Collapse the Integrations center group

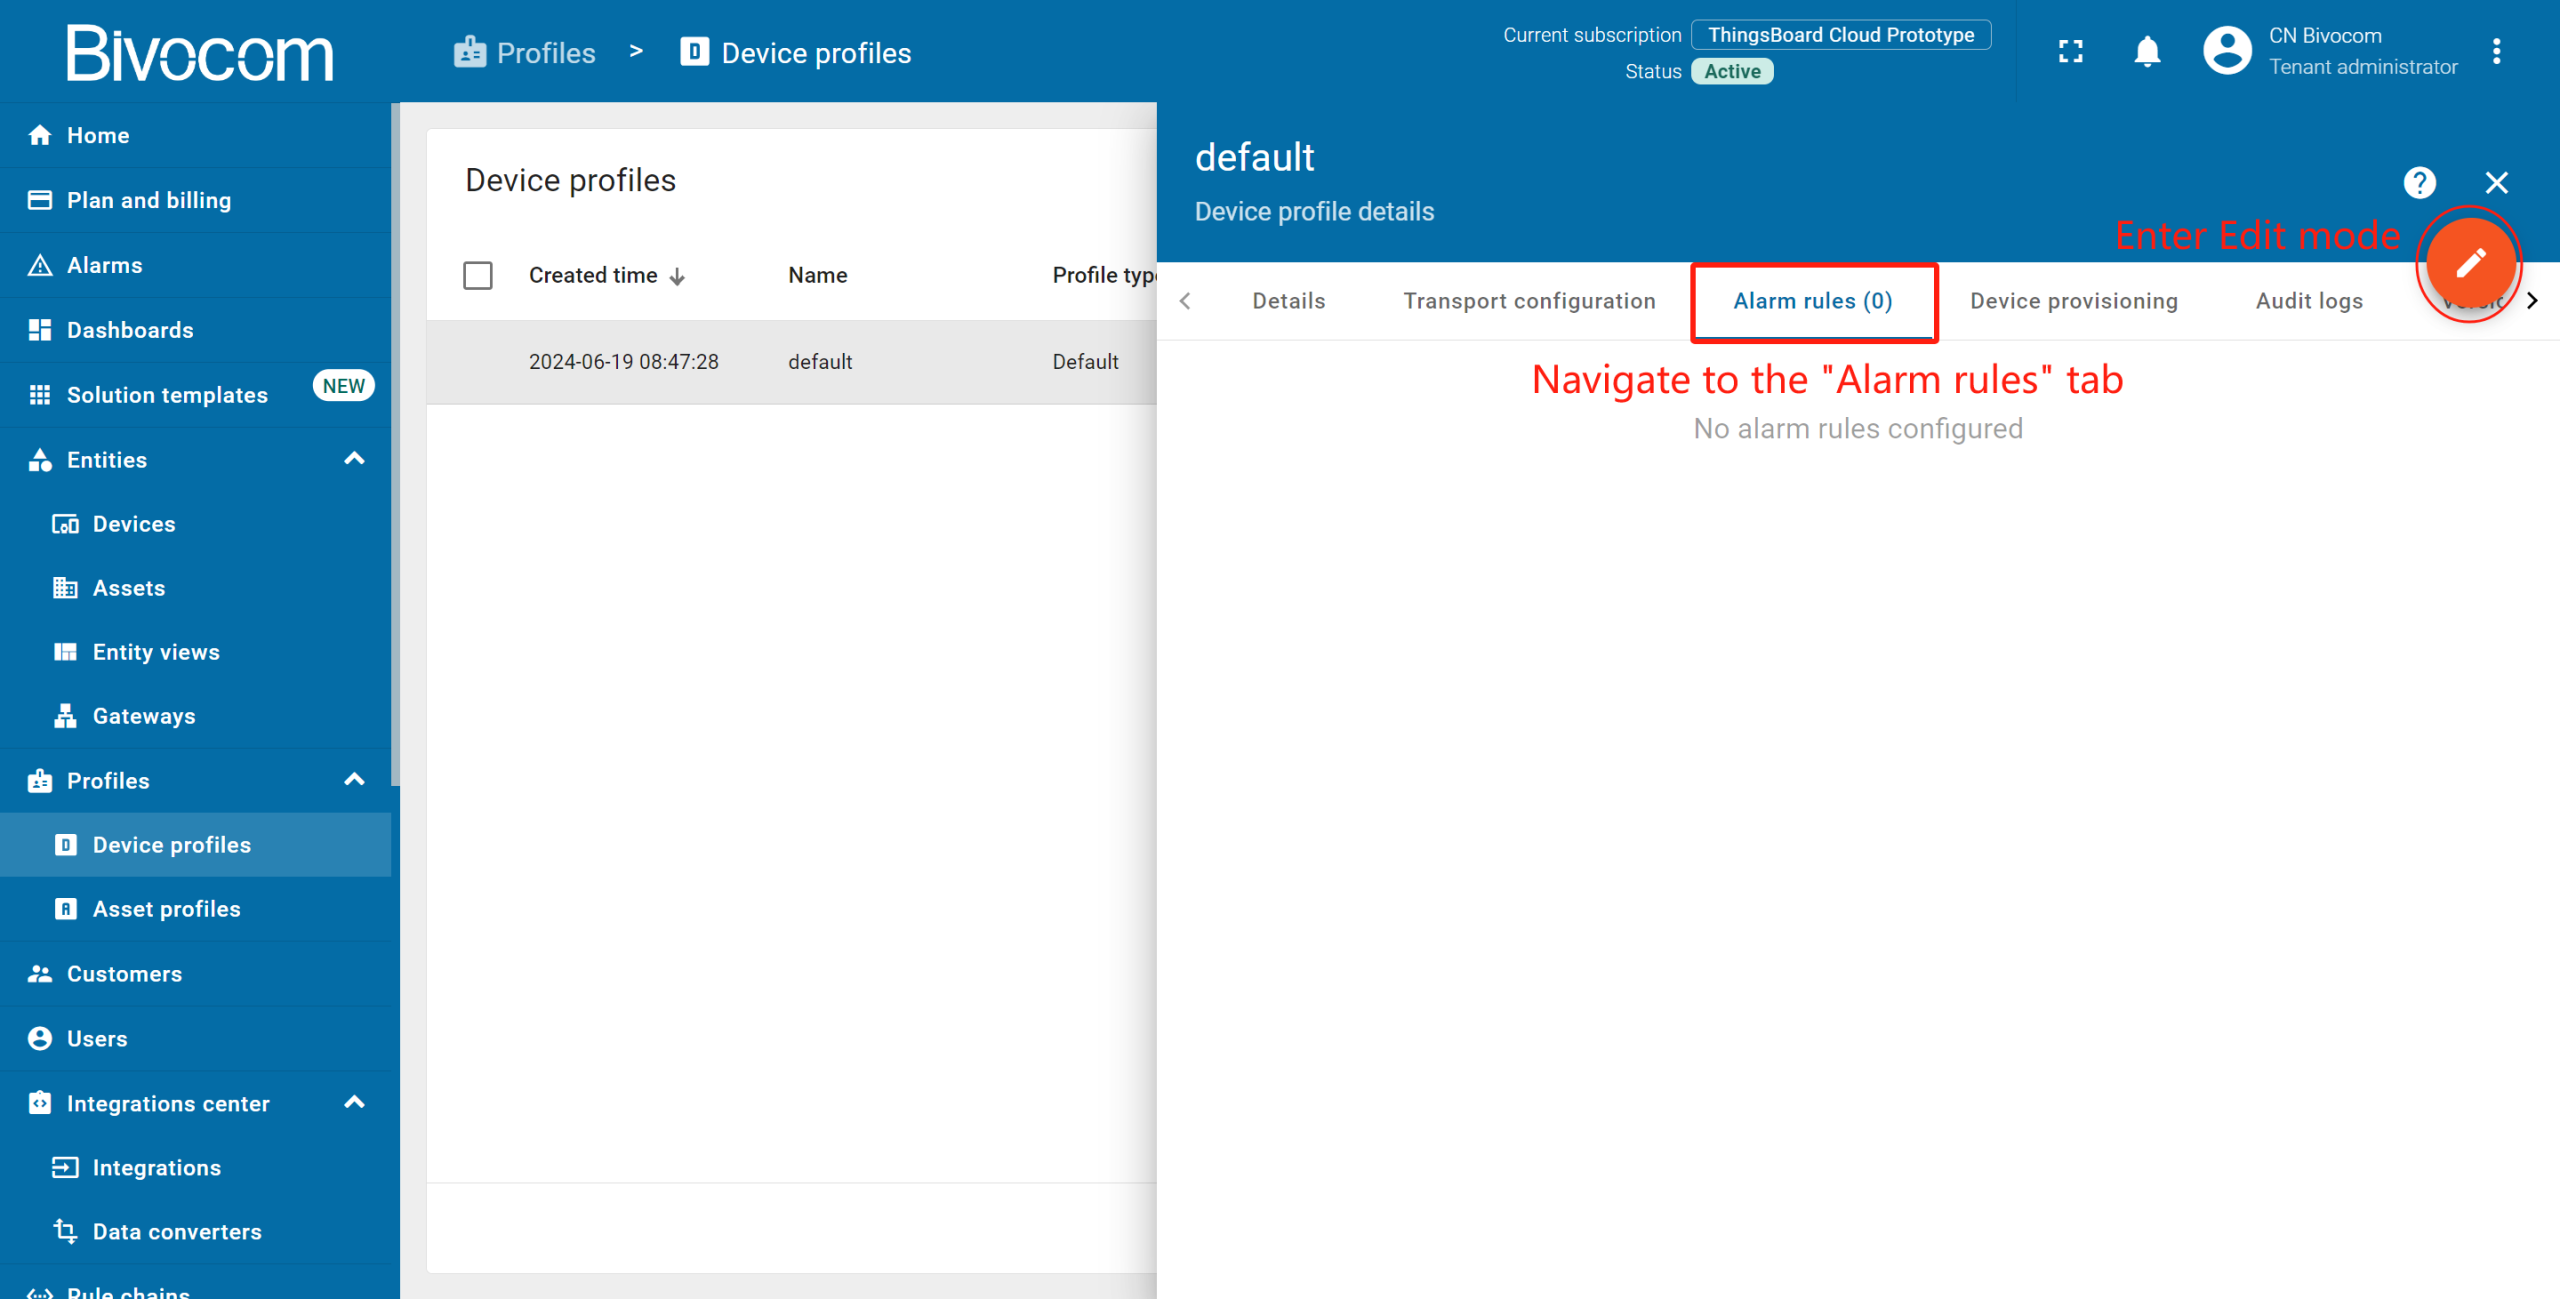[354, 1103]
